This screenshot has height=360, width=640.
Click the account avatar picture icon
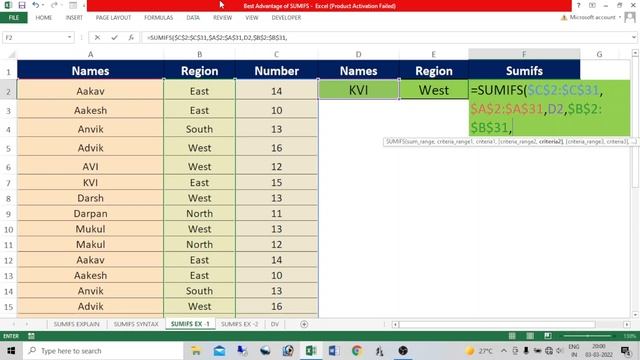630,17
